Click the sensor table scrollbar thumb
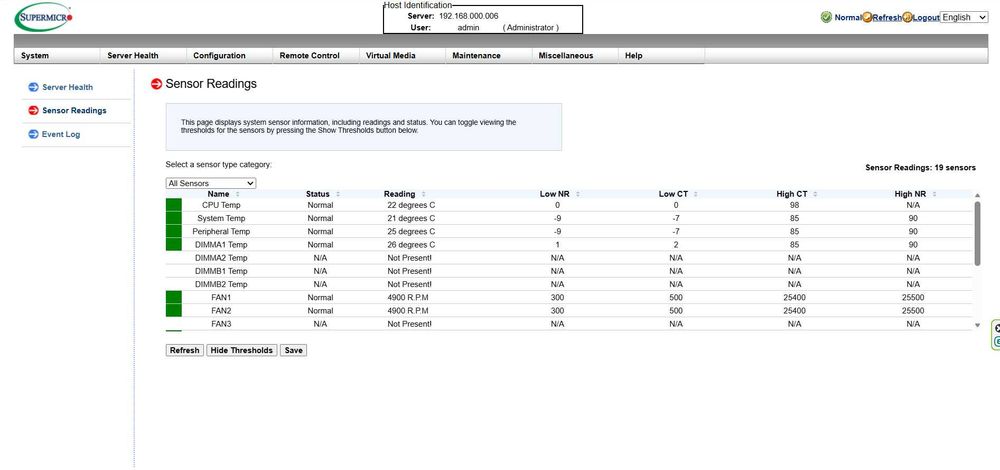 tap(978, 233)
